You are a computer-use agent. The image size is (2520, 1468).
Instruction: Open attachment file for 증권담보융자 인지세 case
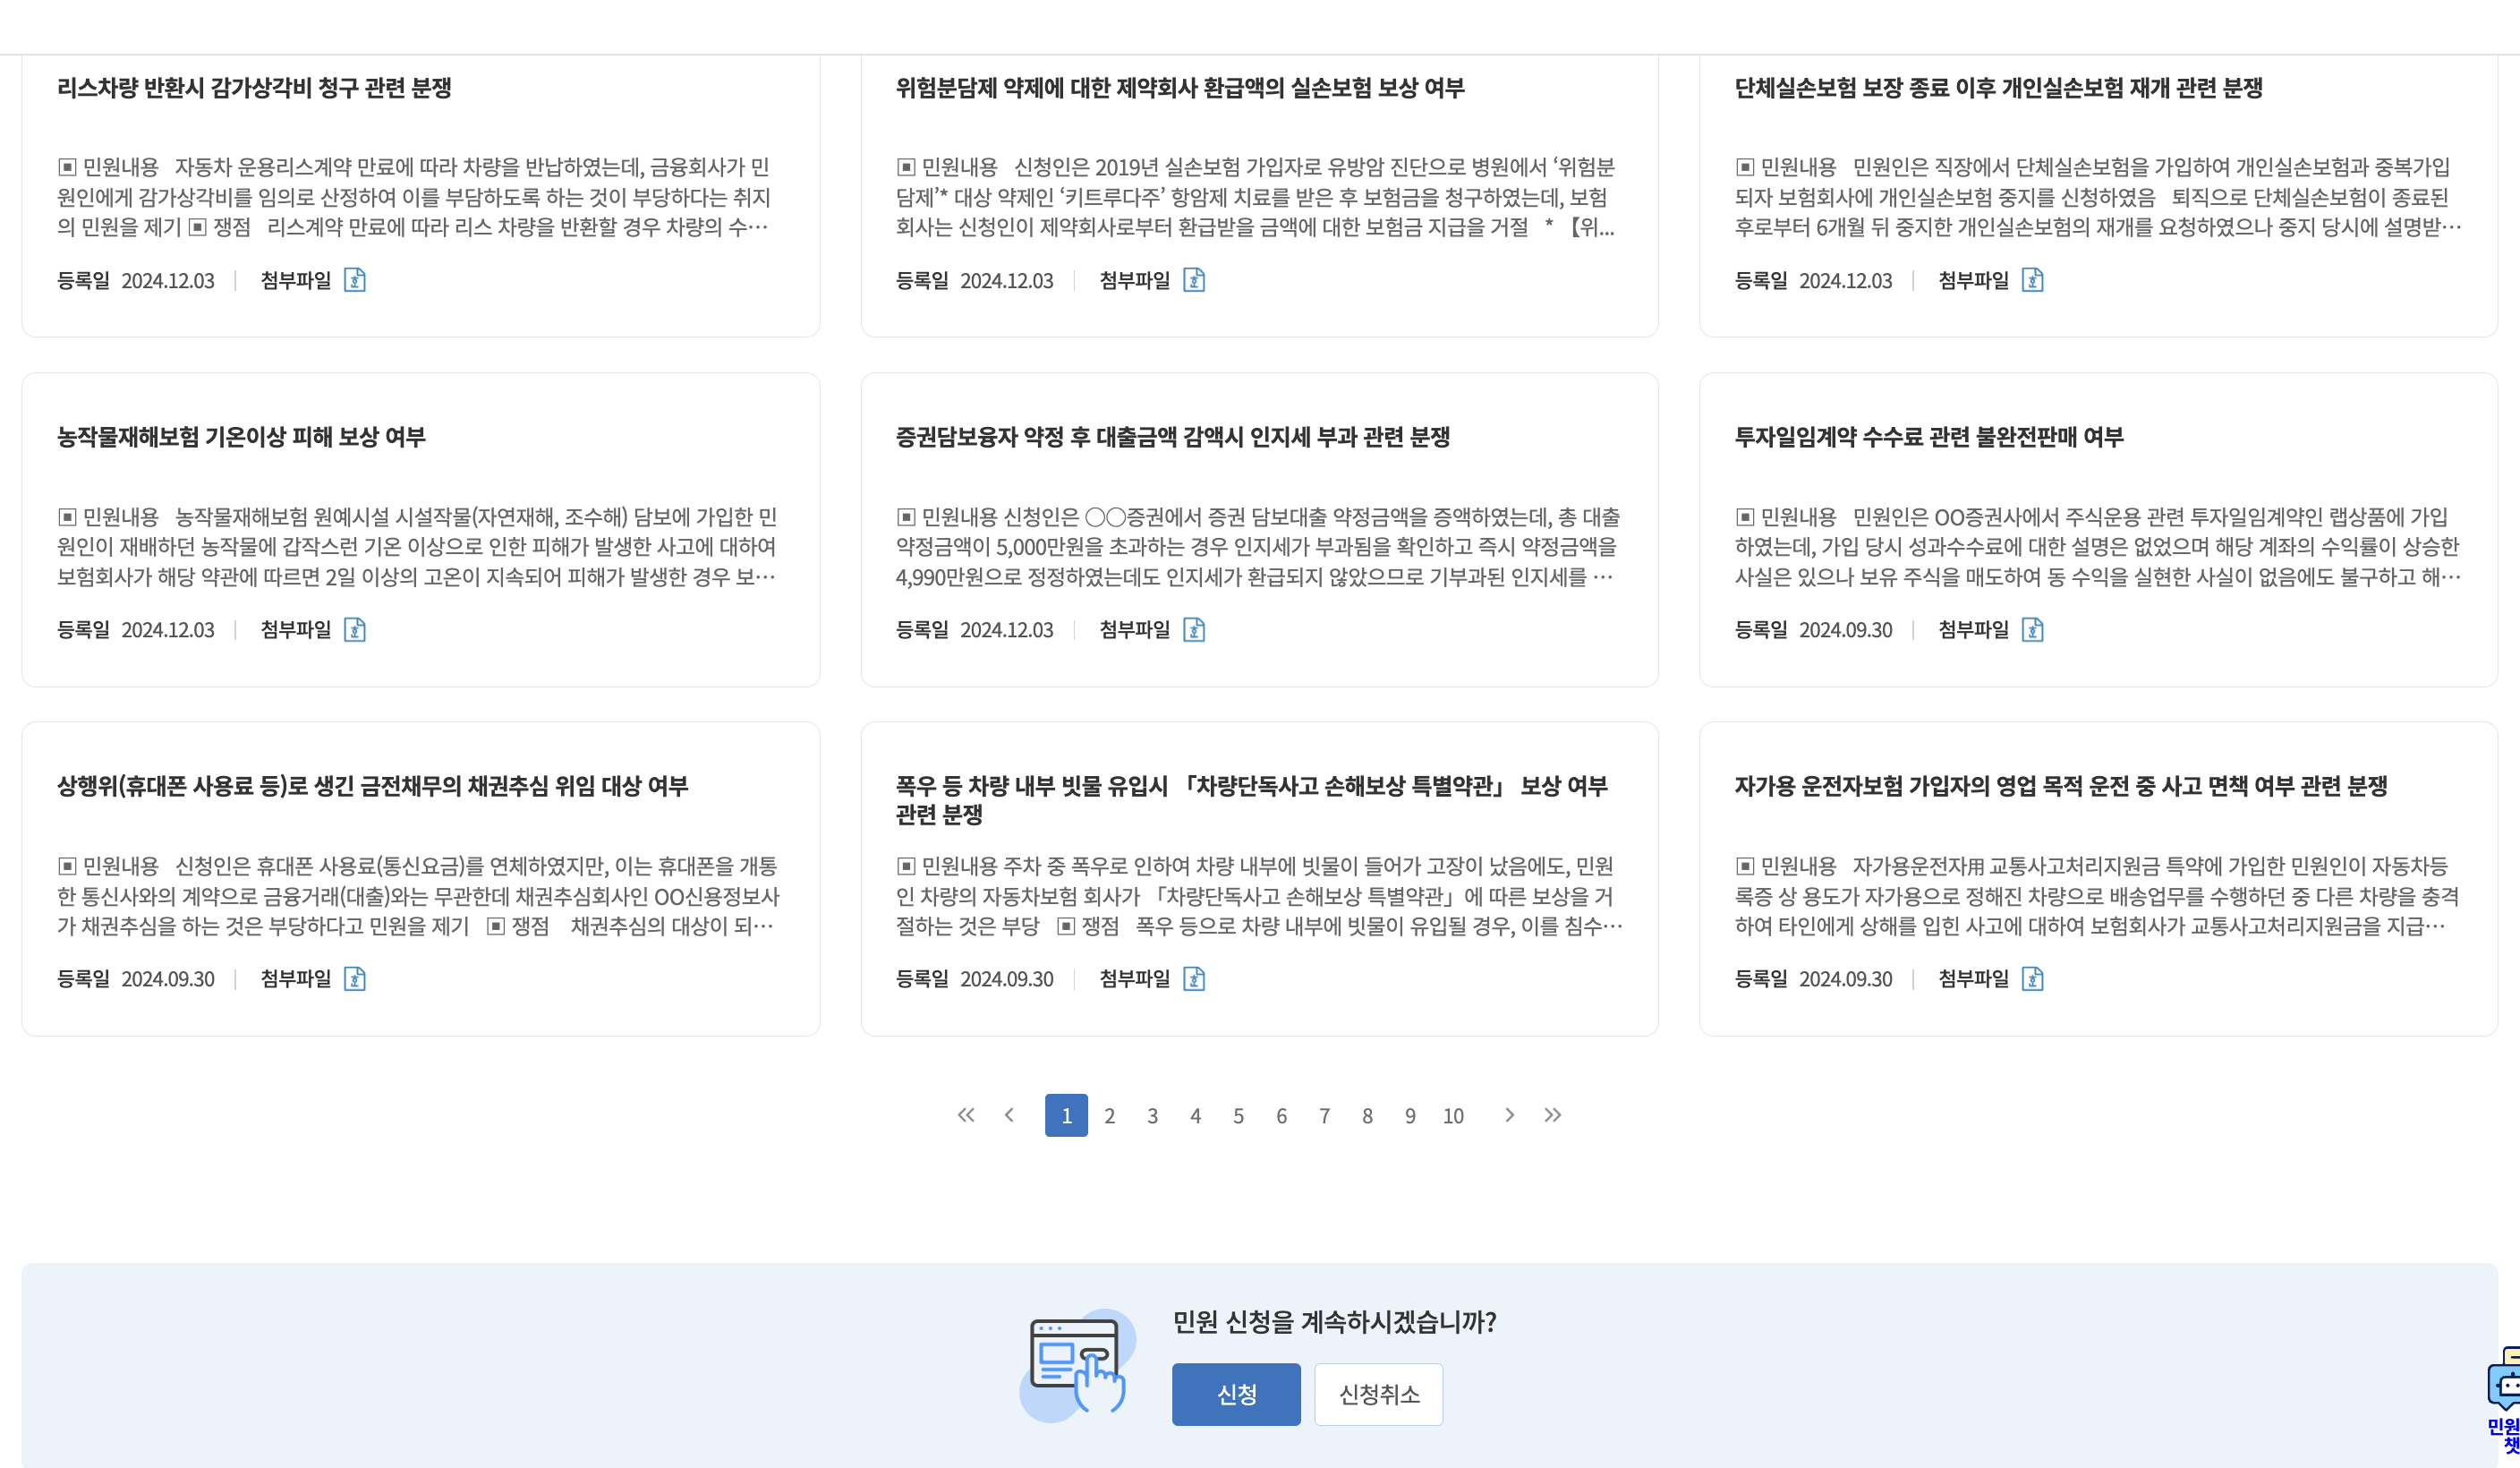tap(1193, 629)
